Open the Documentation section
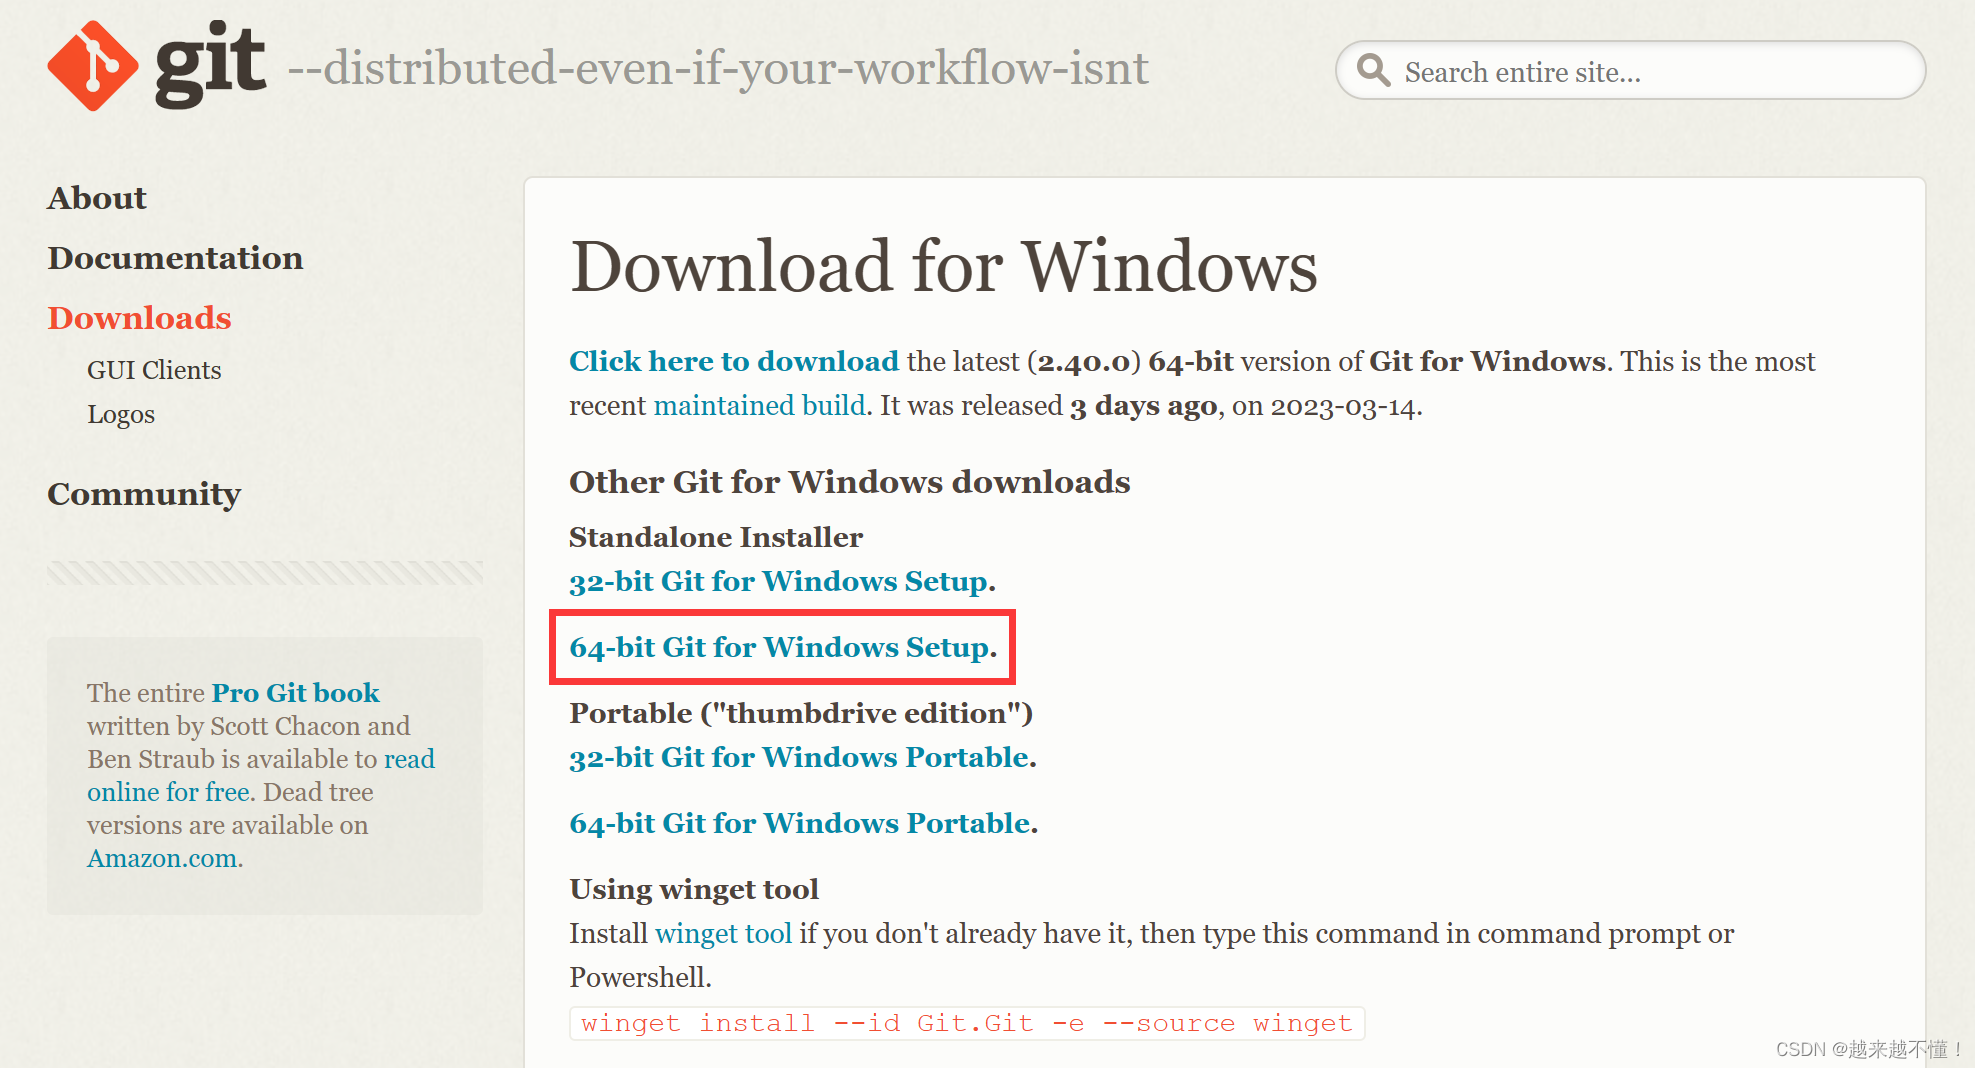This screenshot has width=1975, height=1068. coord(175,258)
